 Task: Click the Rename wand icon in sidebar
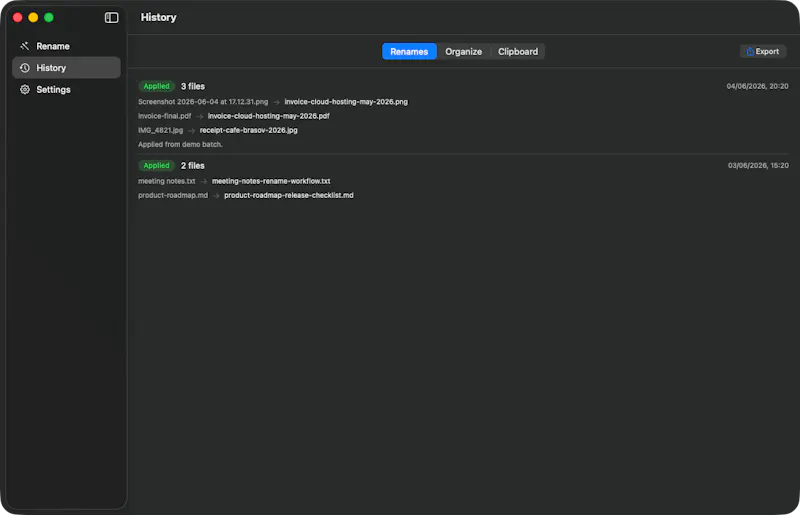tap(24, 46)
